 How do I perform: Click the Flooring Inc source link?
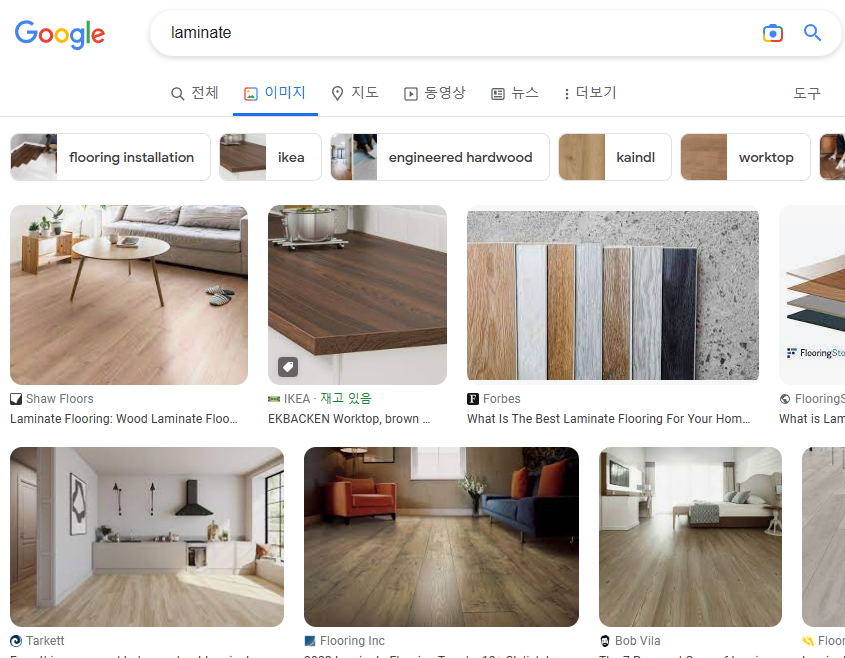pos(352,641)
